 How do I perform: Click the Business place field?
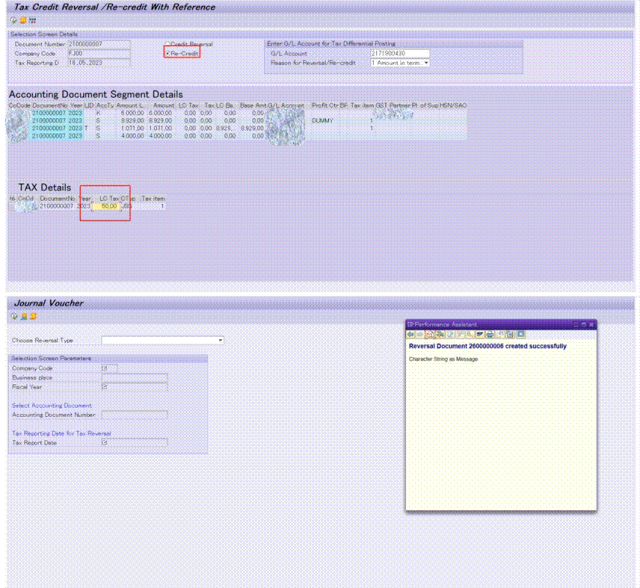tap(134, 377)
